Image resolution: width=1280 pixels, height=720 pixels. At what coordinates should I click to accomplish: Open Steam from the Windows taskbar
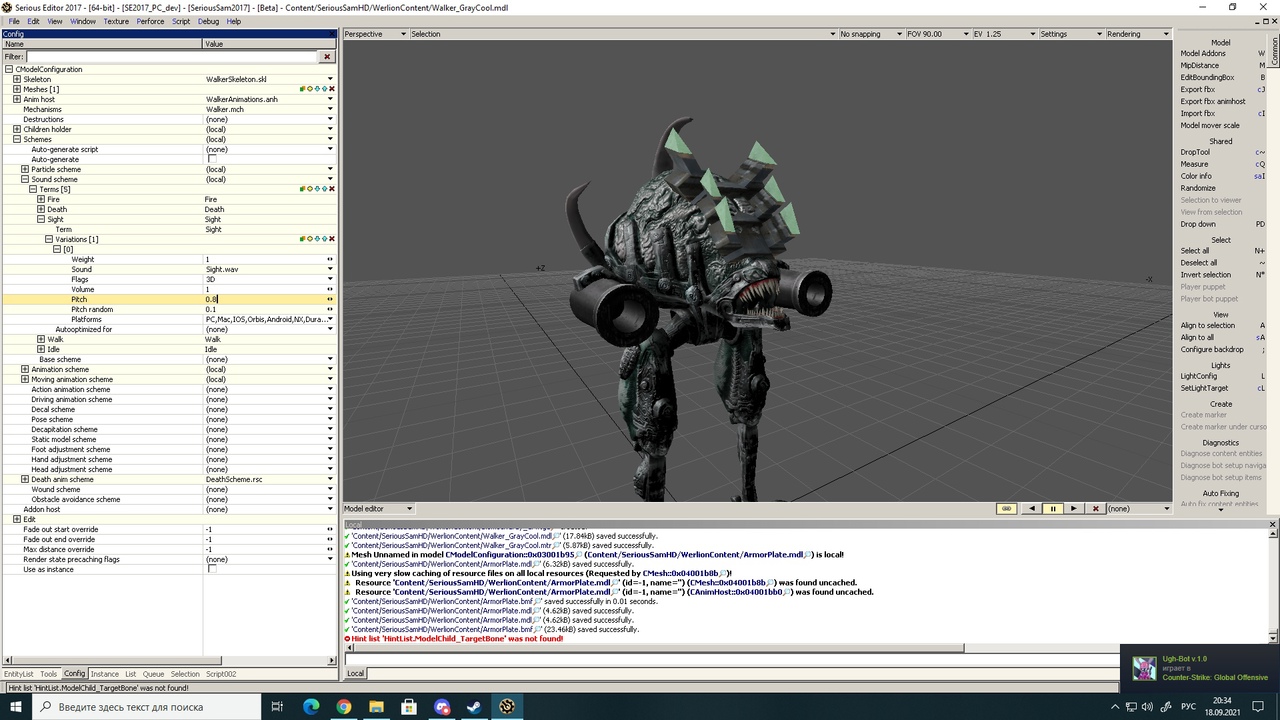[474, 706]
